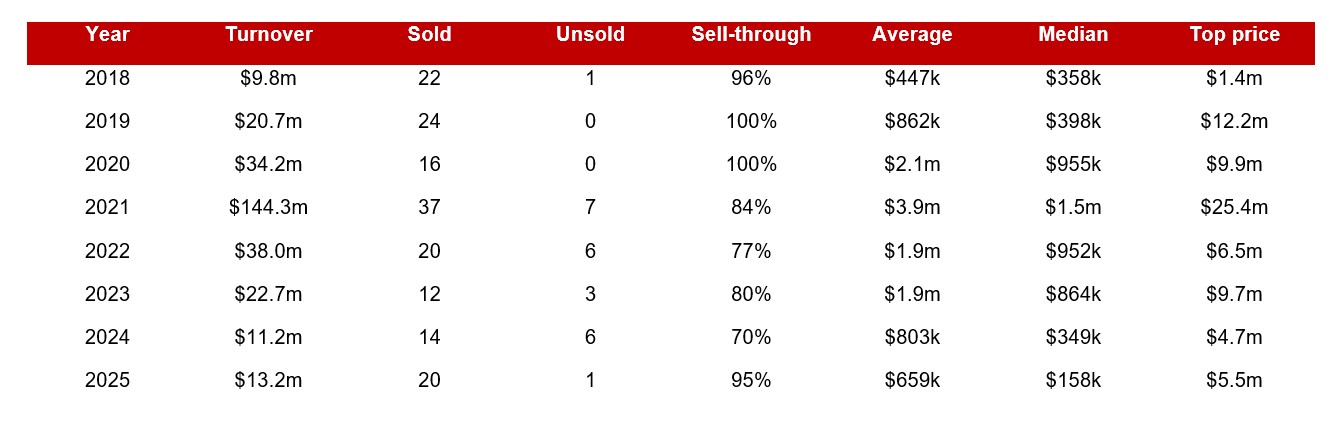Select the 2025 year cell
Viewport: 1336px width, 423px height.
[107, 380]
